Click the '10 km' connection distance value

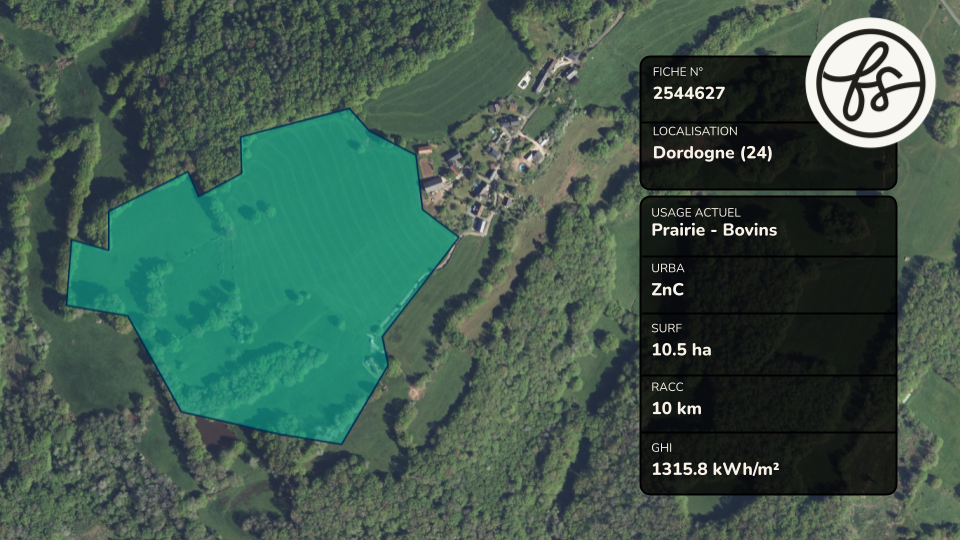click(x=677, y=408)
